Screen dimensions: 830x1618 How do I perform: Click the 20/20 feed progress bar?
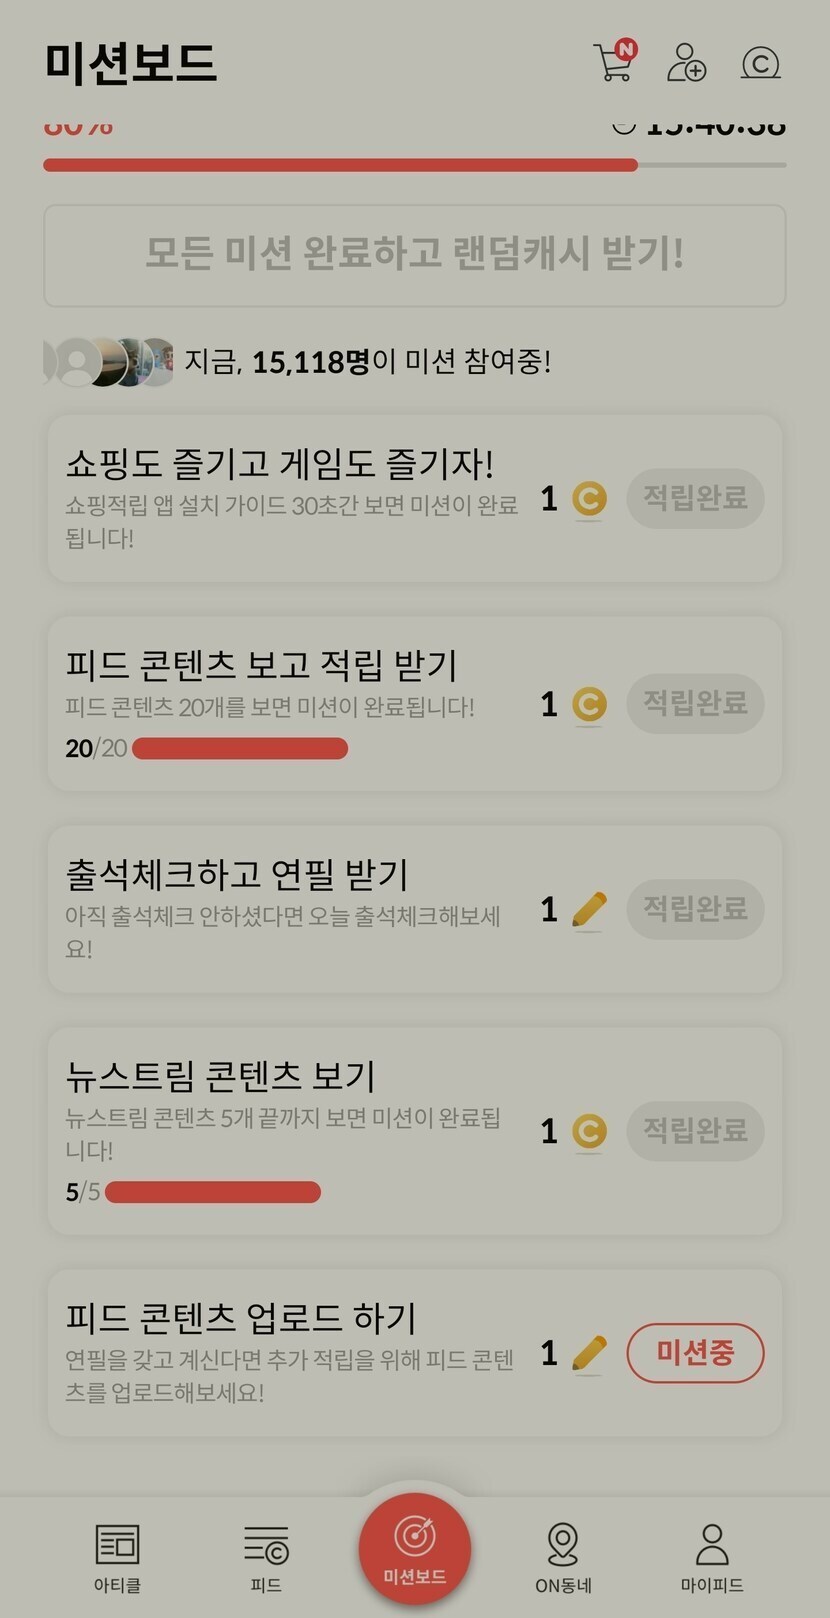tap(240, 748)
